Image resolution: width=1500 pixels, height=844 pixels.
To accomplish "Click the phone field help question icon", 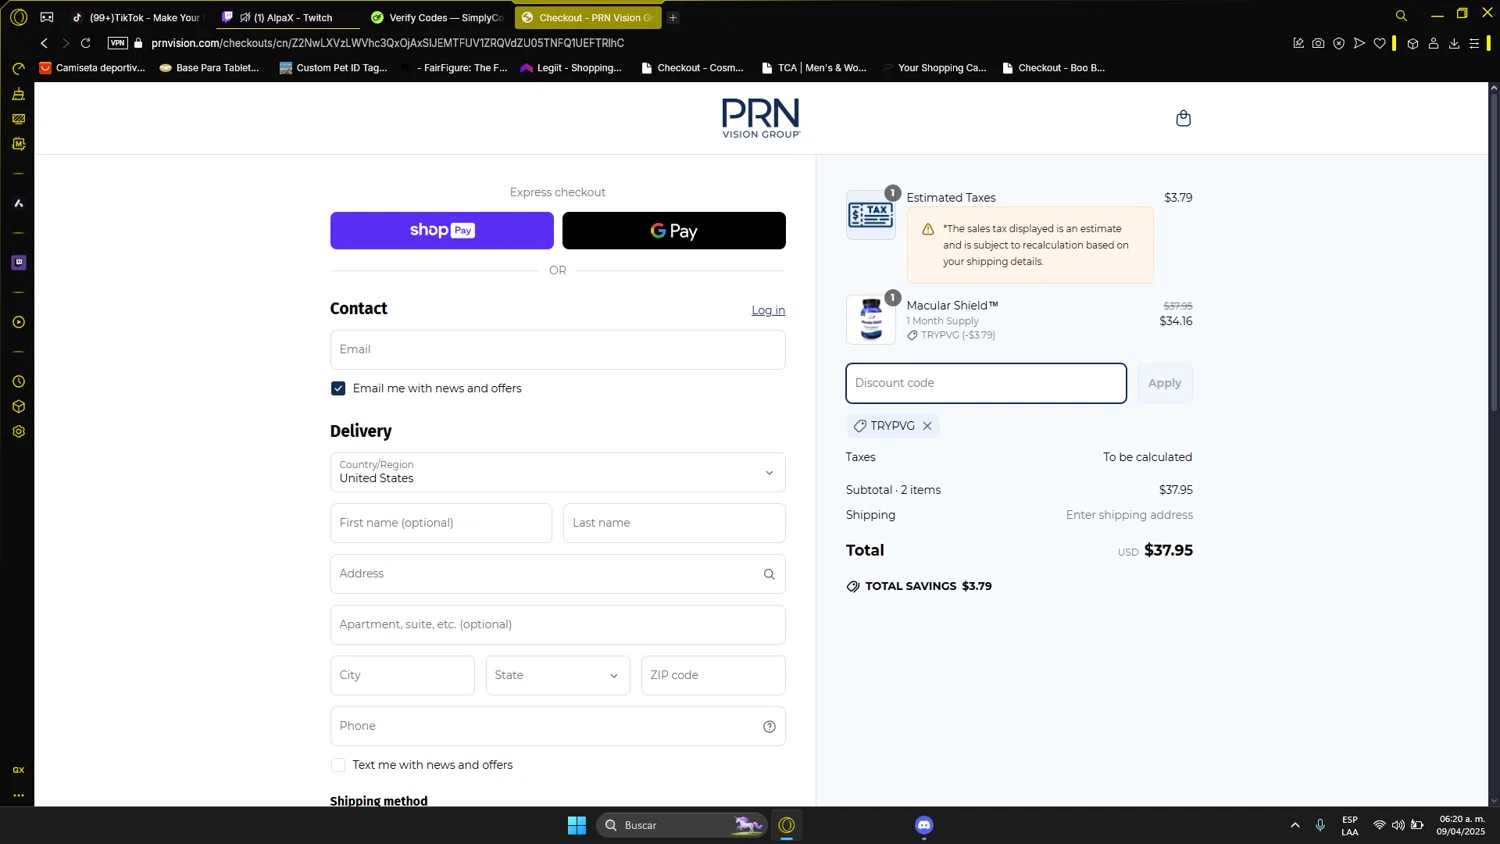I will 769,727.
